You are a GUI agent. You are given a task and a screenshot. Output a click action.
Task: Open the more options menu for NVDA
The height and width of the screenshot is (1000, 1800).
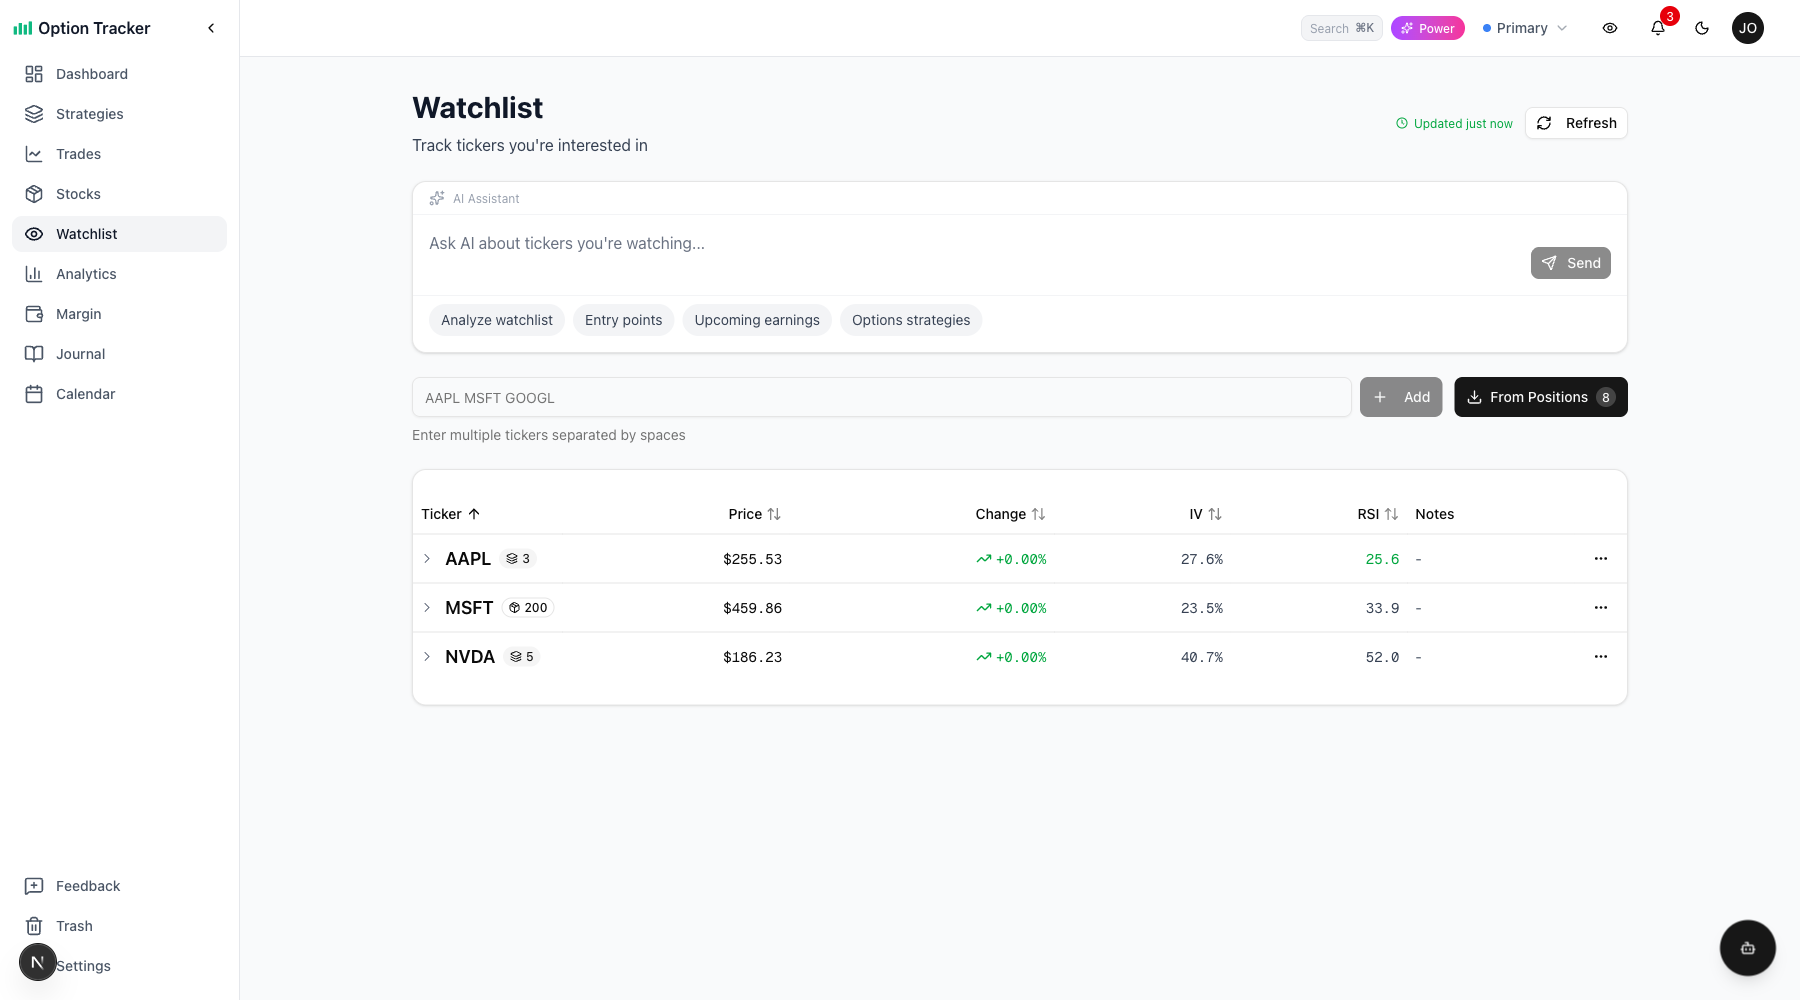1600,657
